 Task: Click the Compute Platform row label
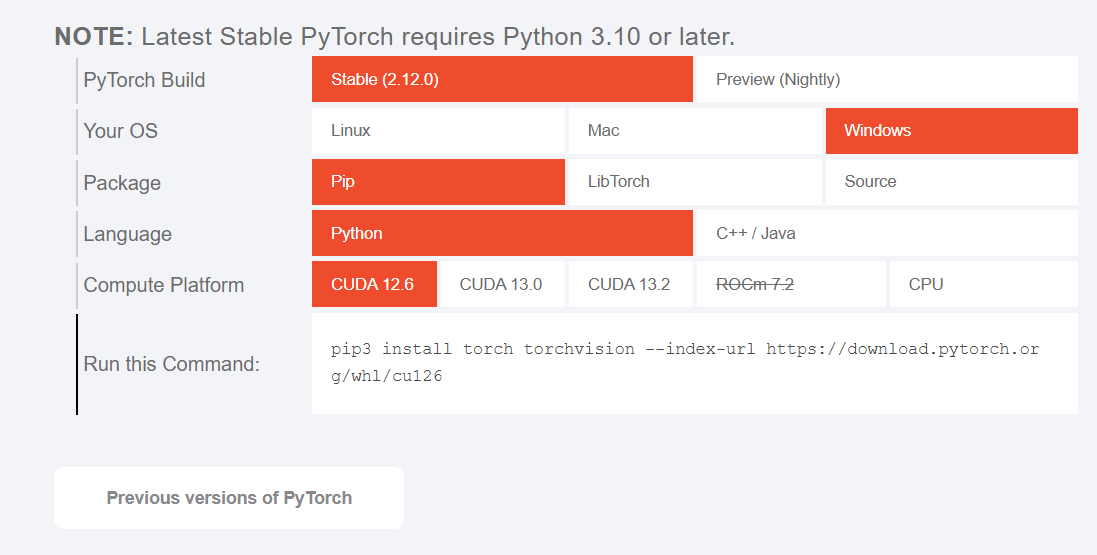[164, 285]
